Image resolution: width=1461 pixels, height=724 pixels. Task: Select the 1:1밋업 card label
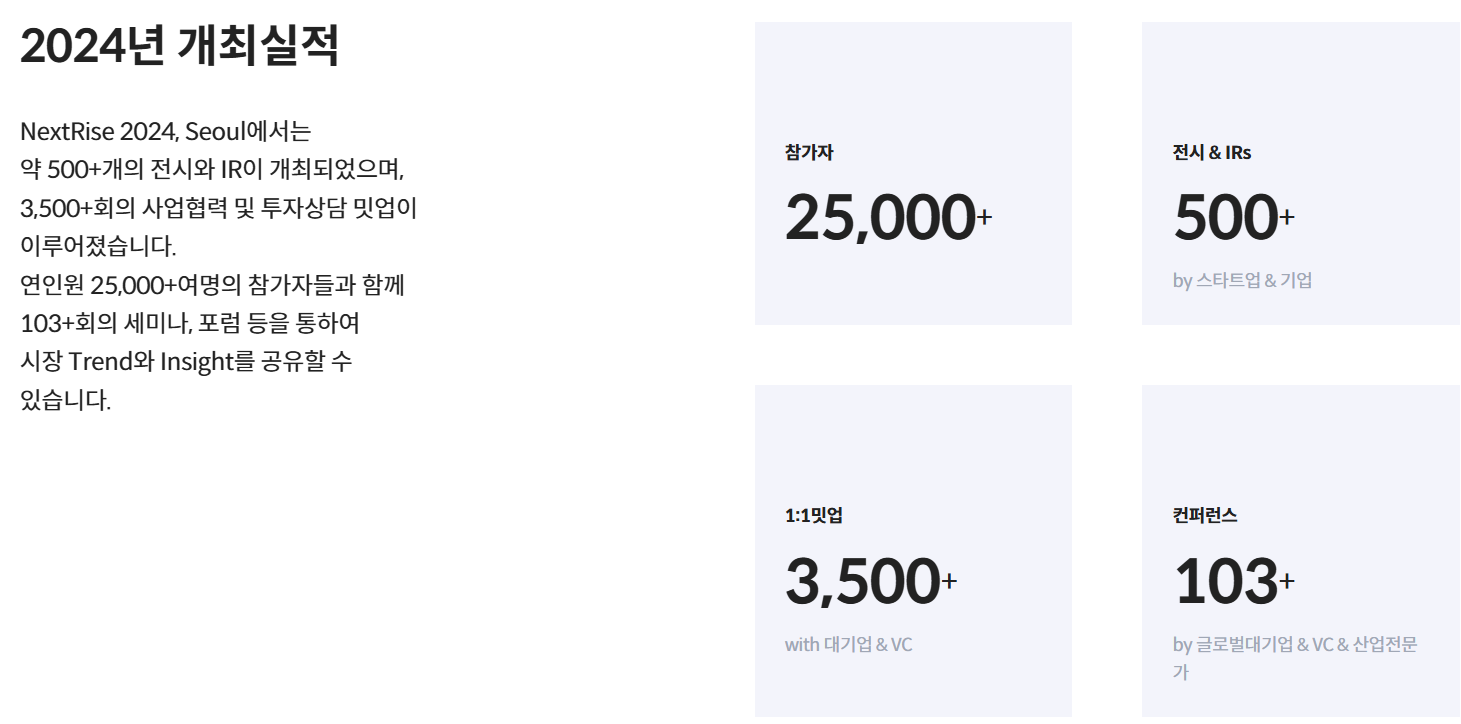[814, 516]
